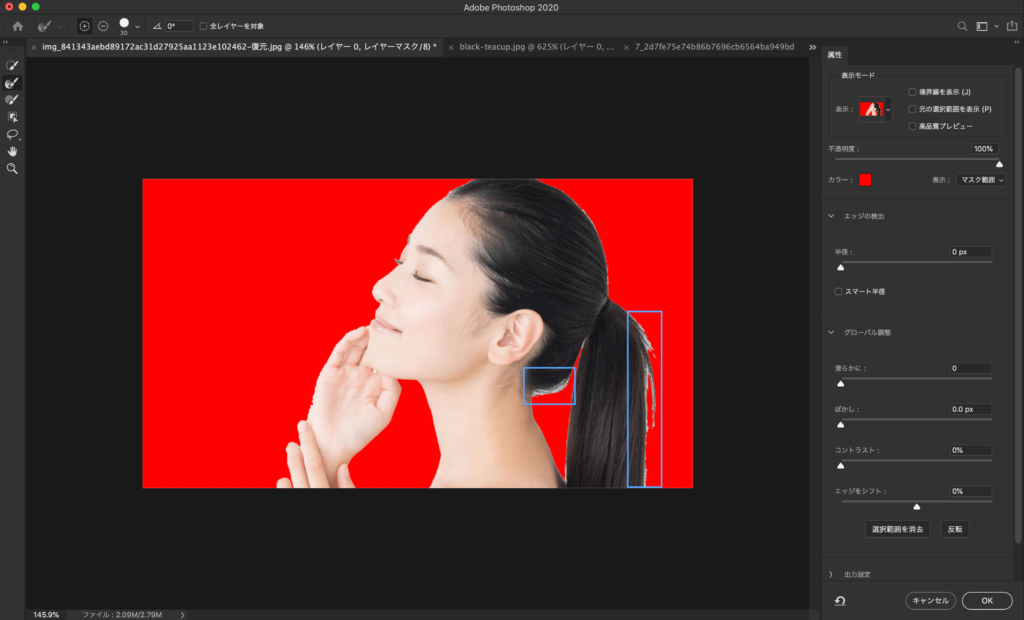Switch to the 7_2d7fe75e document tab

click(714, 47)
